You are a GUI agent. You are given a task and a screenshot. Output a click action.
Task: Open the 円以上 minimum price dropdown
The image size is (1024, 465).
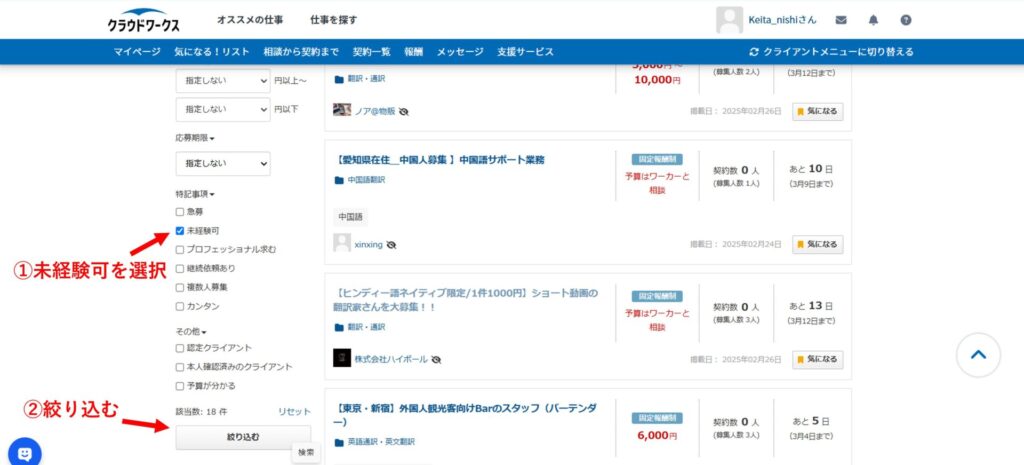click(223, 81)
